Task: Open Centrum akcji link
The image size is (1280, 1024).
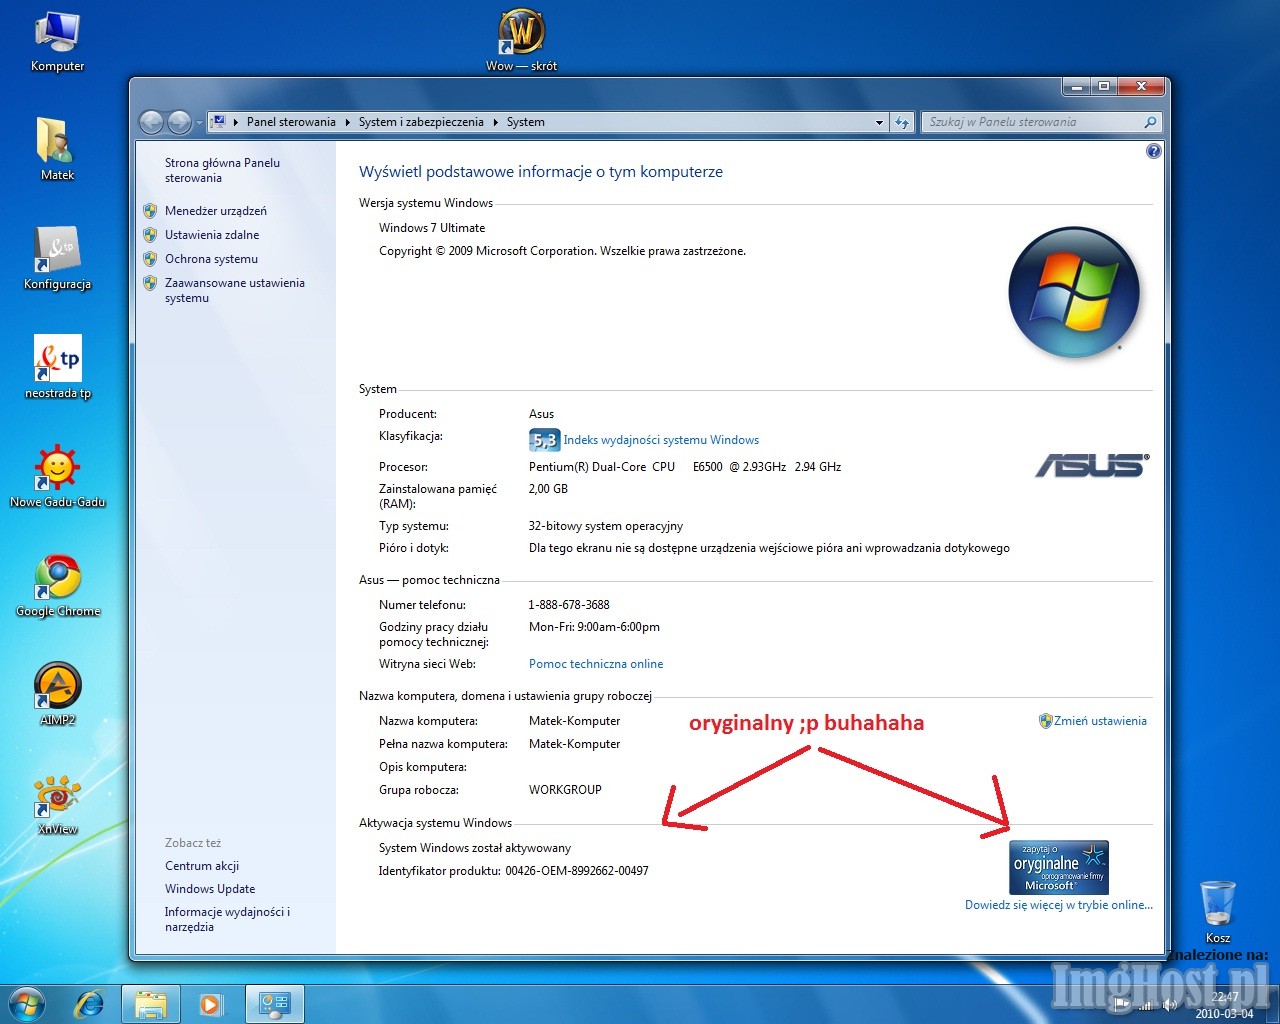Action: coord(202,866)
